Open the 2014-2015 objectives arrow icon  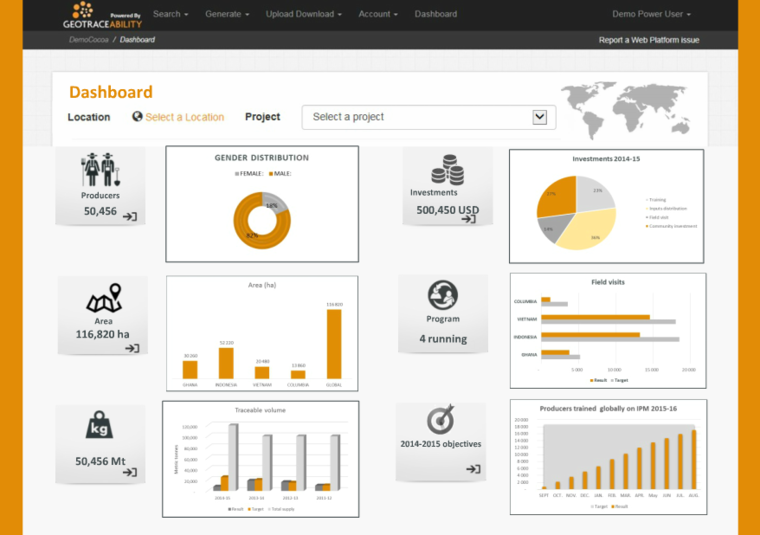[473, 469]
